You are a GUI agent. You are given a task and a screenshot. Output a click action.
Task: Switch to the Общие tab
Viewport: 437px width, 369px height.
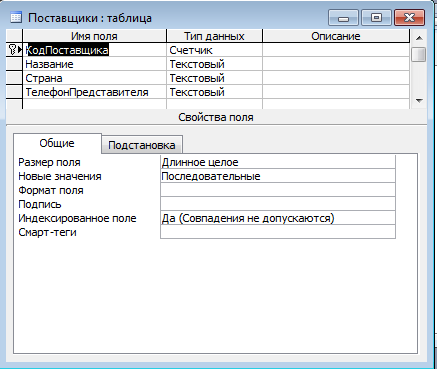(57, 143)
